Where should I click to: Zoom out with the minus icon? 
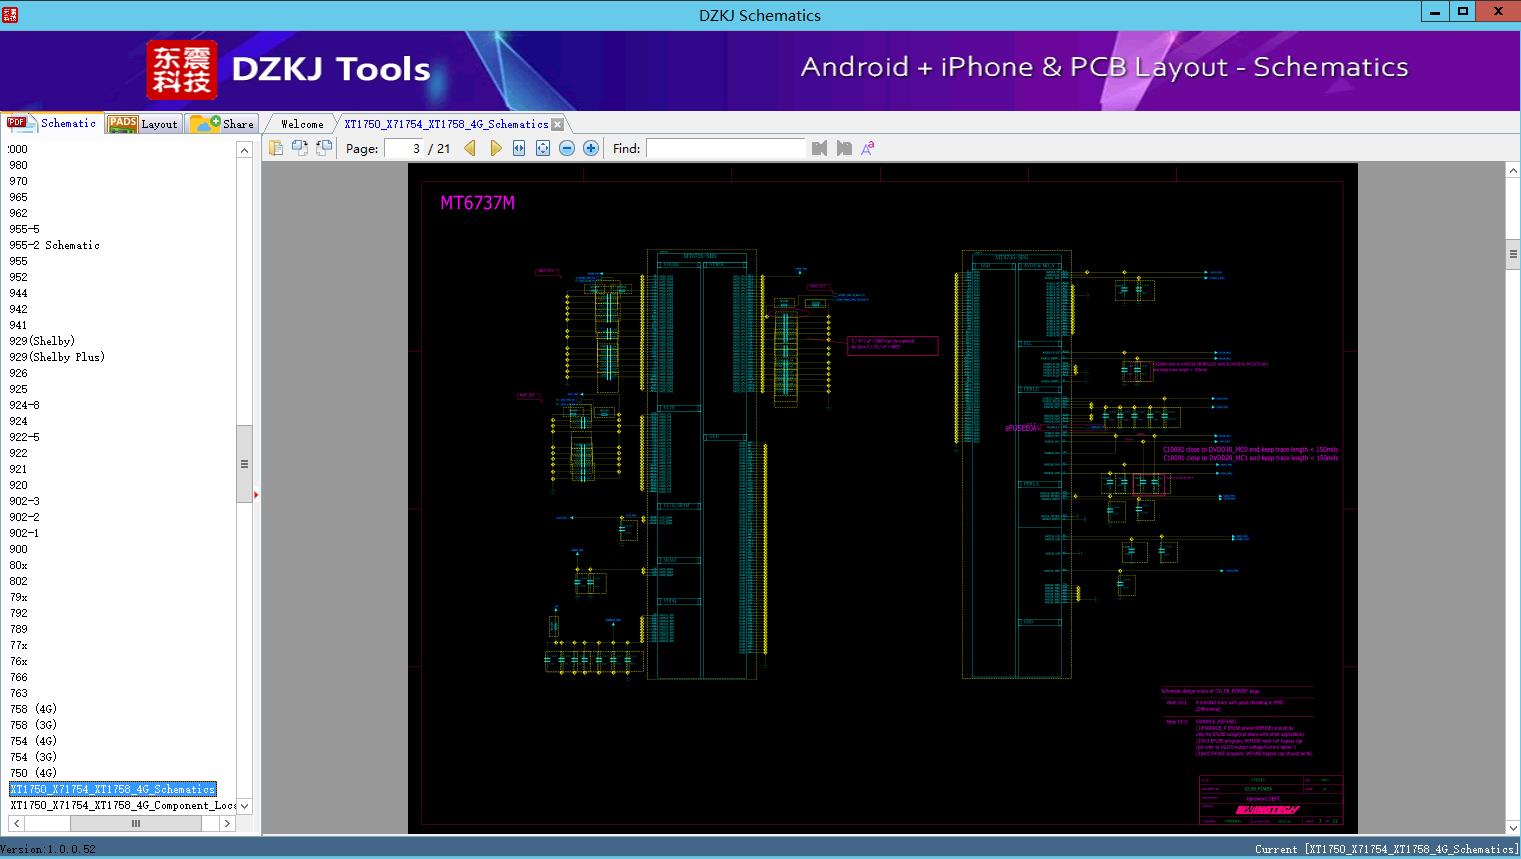(567, 148)
